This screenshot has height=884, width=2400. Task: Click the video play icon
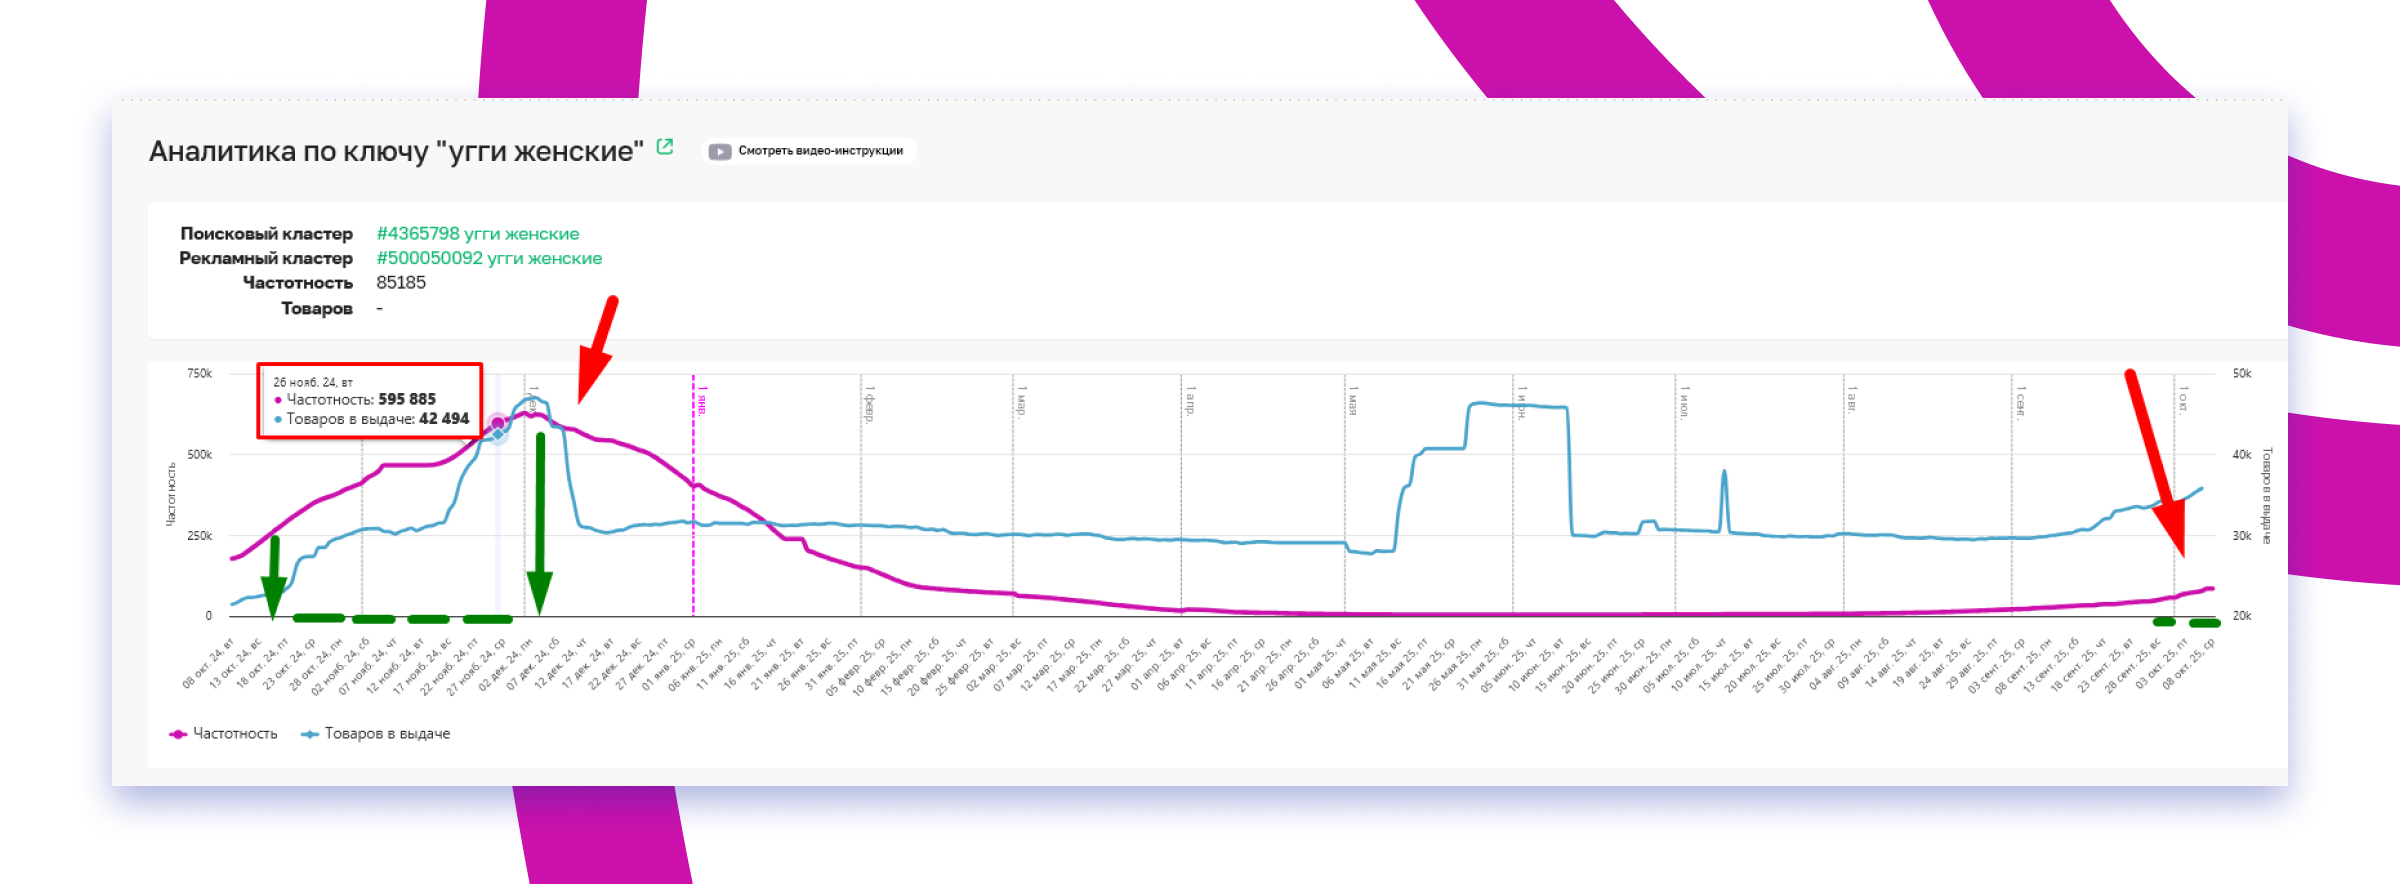tap(719, 151)
